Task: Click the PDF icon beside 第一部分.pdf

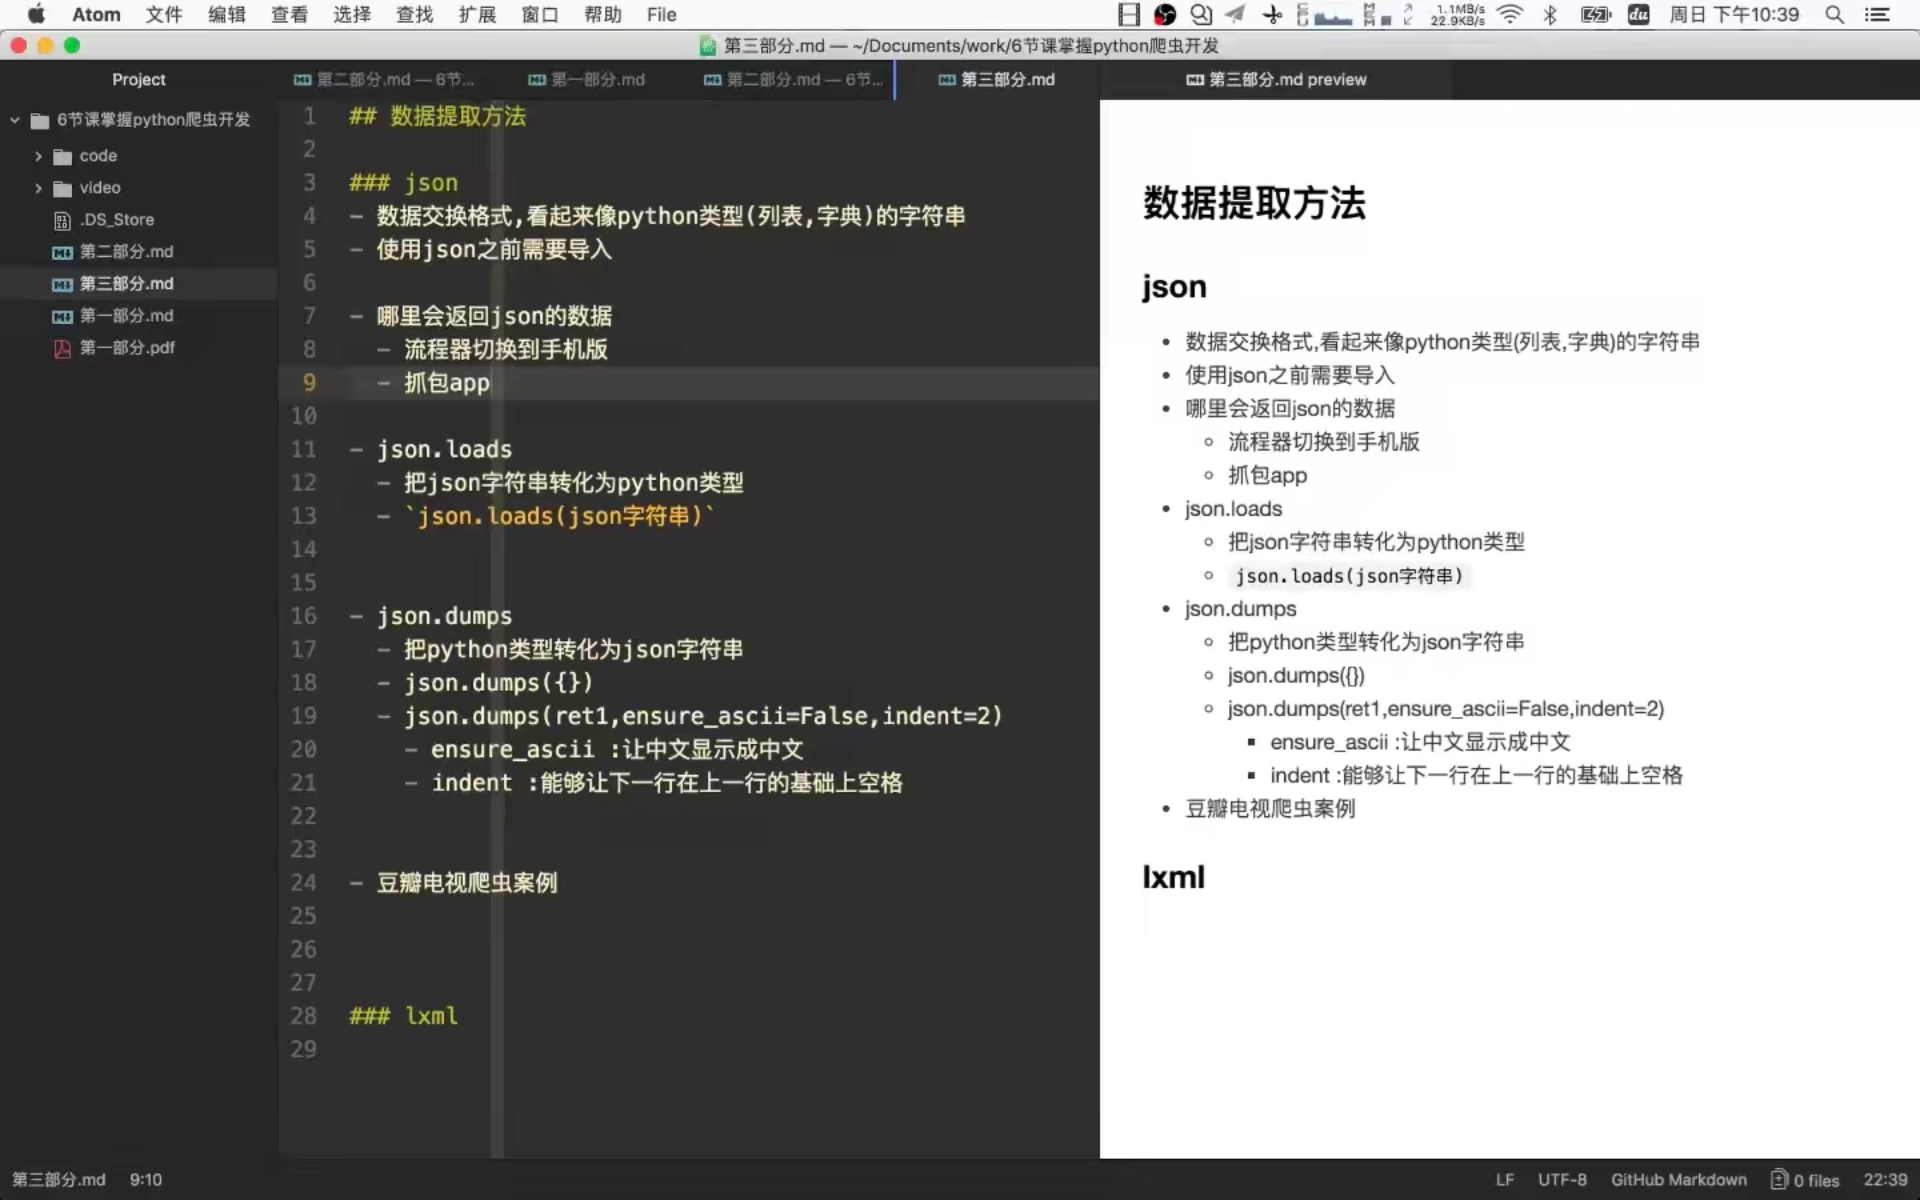Action: point(61,348)
